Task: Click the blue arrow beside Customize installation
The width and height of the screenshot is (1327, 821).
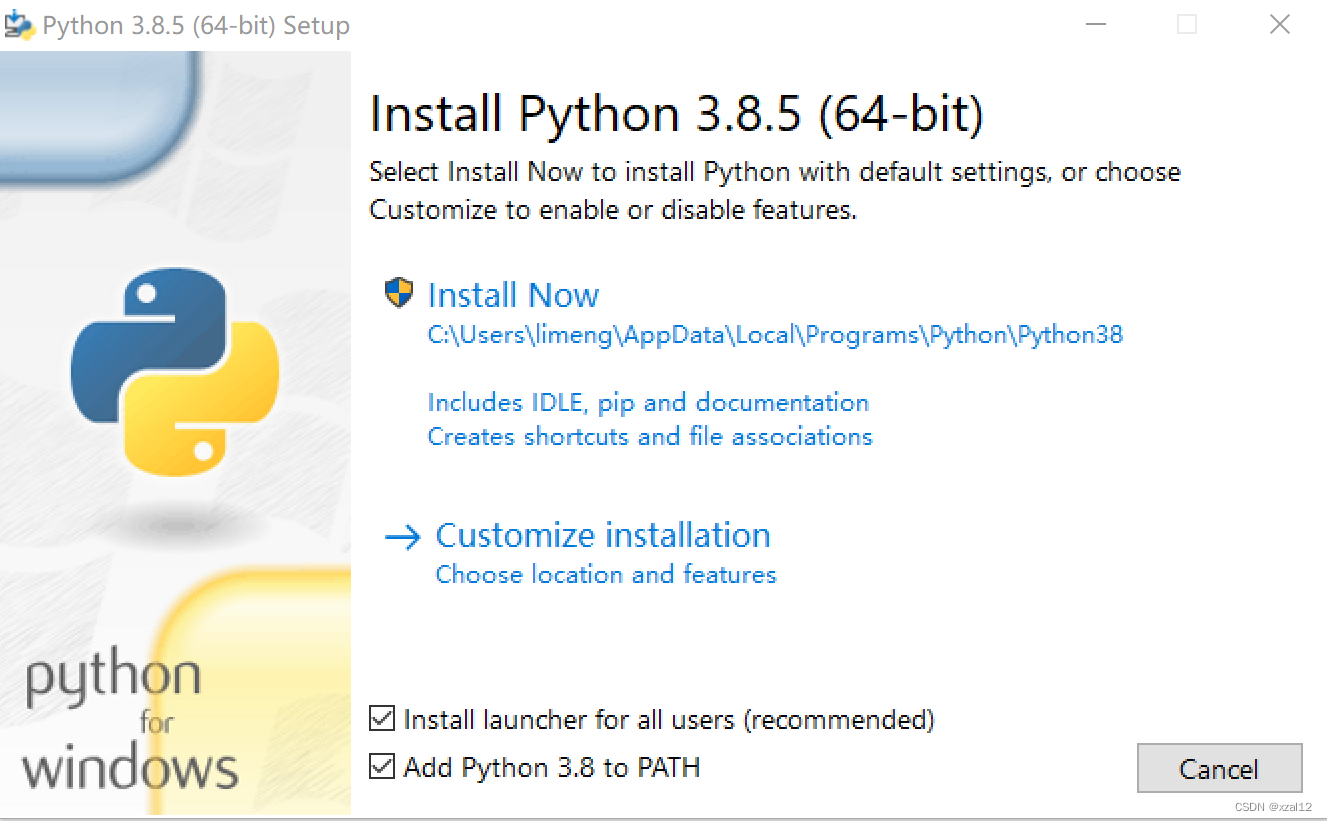Action: [x=402, y=537]
